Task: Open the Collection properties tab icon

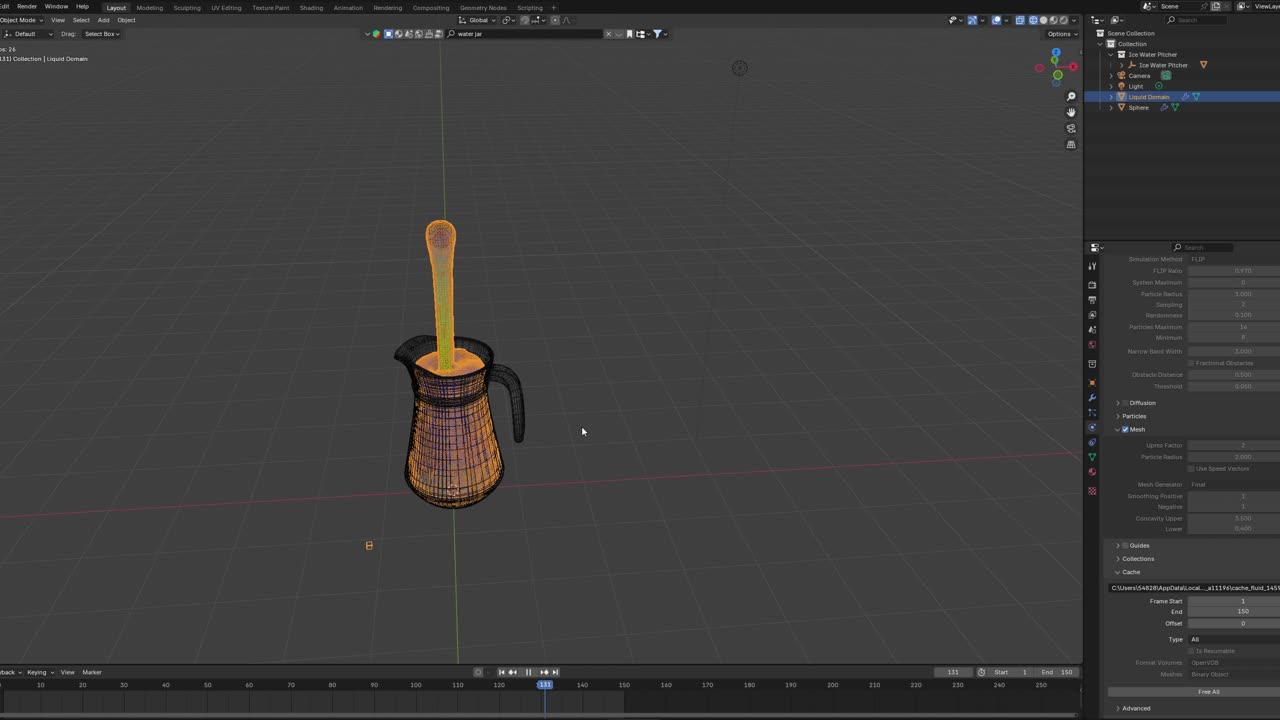Action: click(1092, 363)
